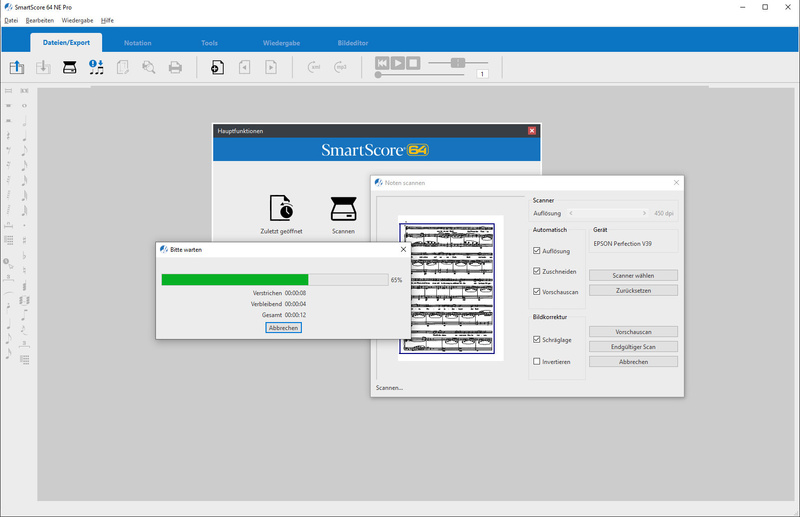The image size is (800, 517).
Task: Click the green scan progress bar
Action: pyautogui.click(x=235, y=280)
